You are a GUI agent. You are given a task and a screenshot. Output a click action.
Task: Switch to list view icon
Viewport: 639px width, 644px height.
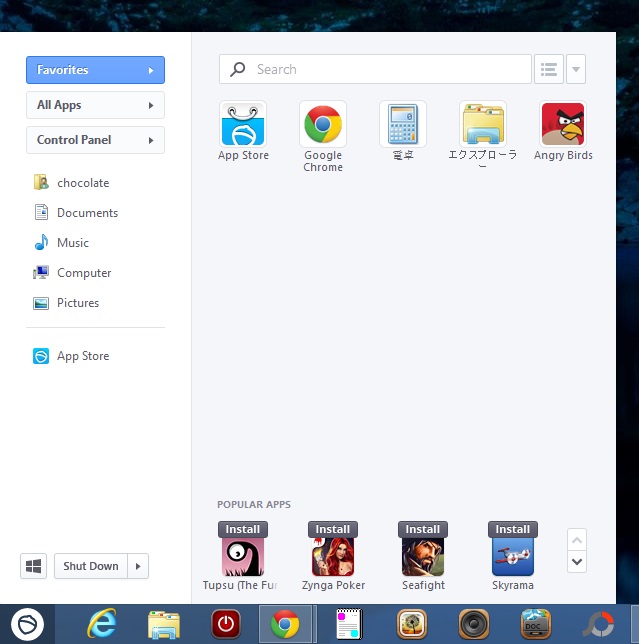tap(549, 69)
